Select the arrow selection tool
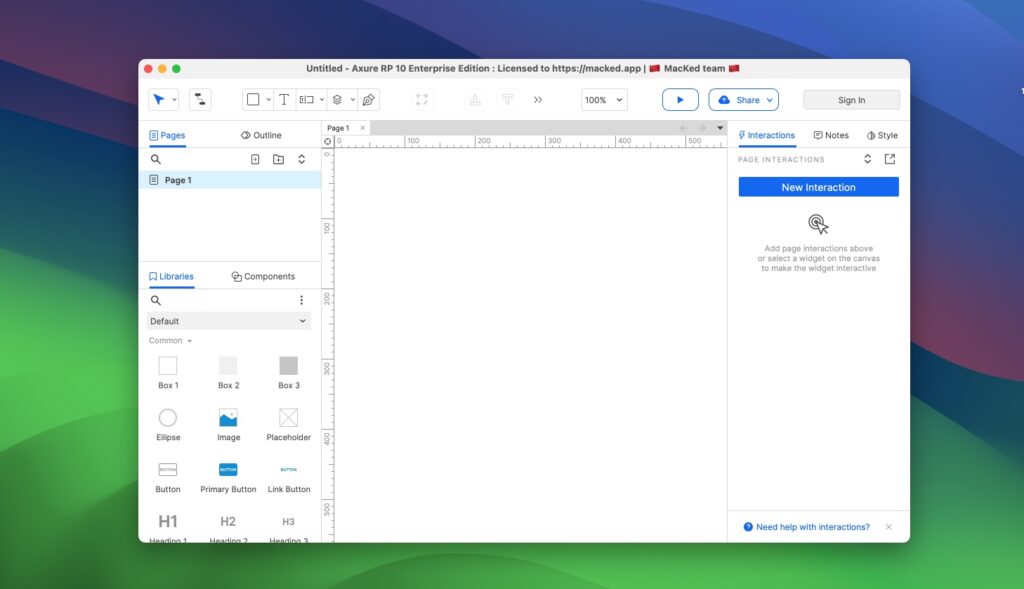Screen dimensions: 1024x589 click(158, 98)
